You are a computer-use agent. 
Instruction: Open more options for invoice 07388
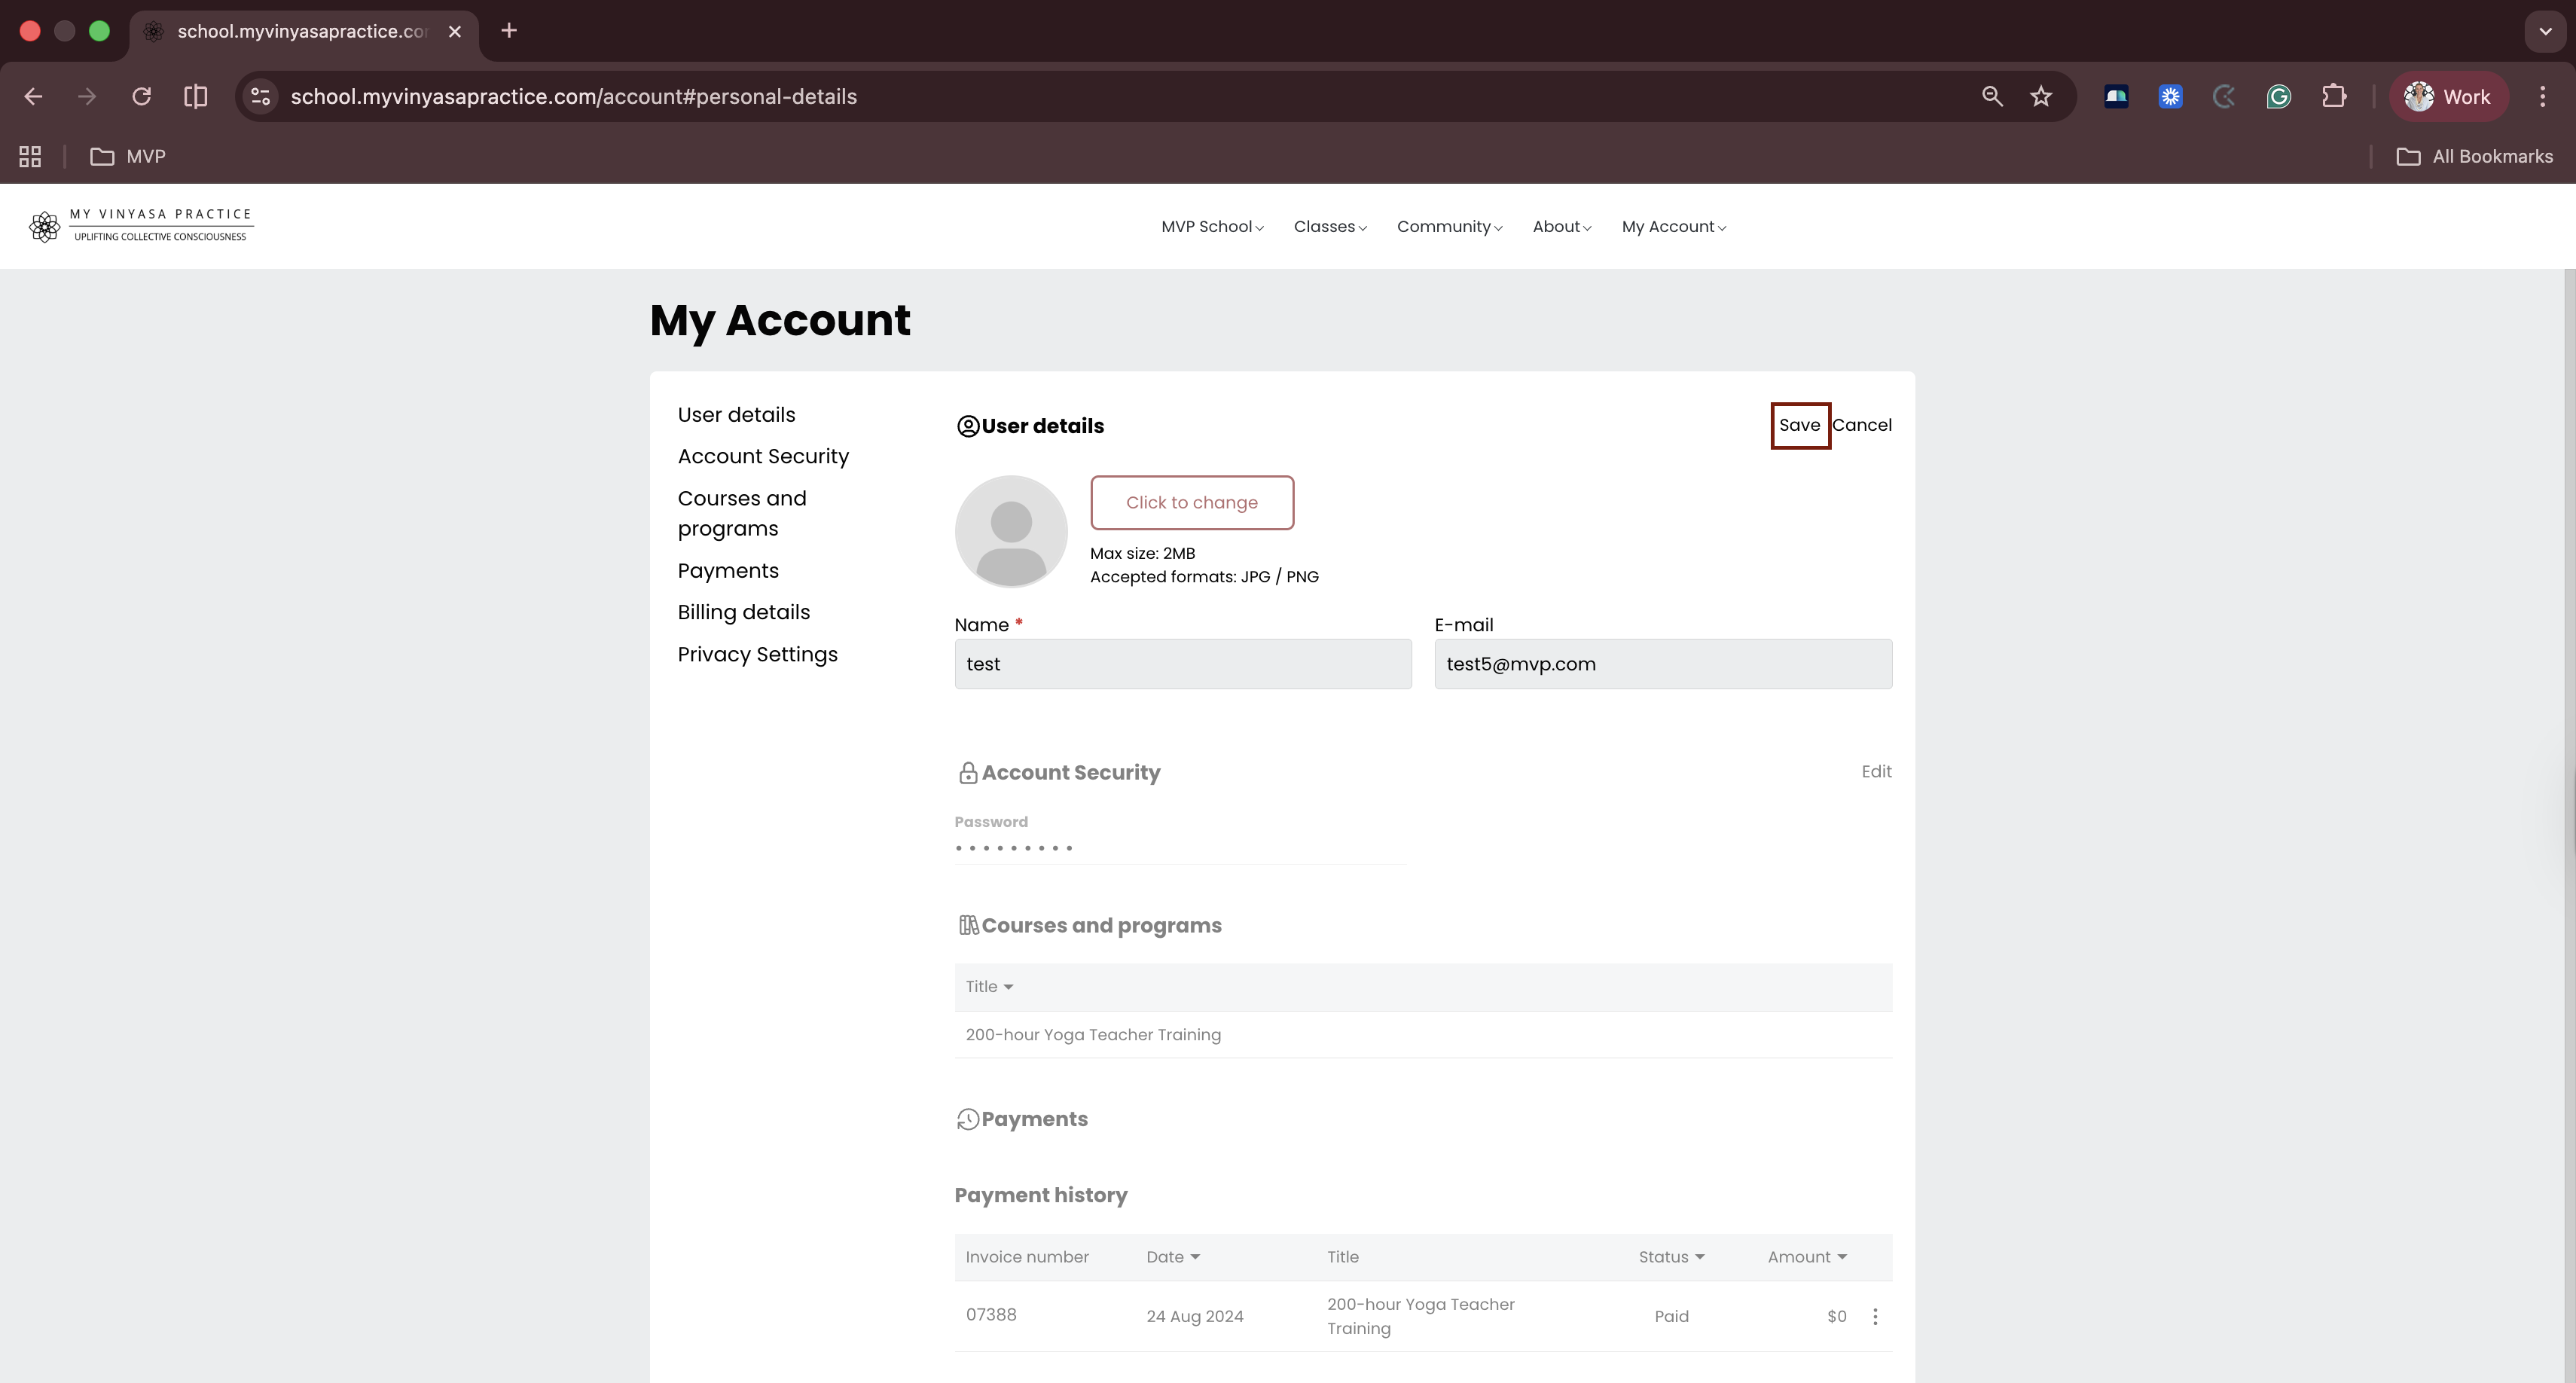[x=1875, y=1316]
